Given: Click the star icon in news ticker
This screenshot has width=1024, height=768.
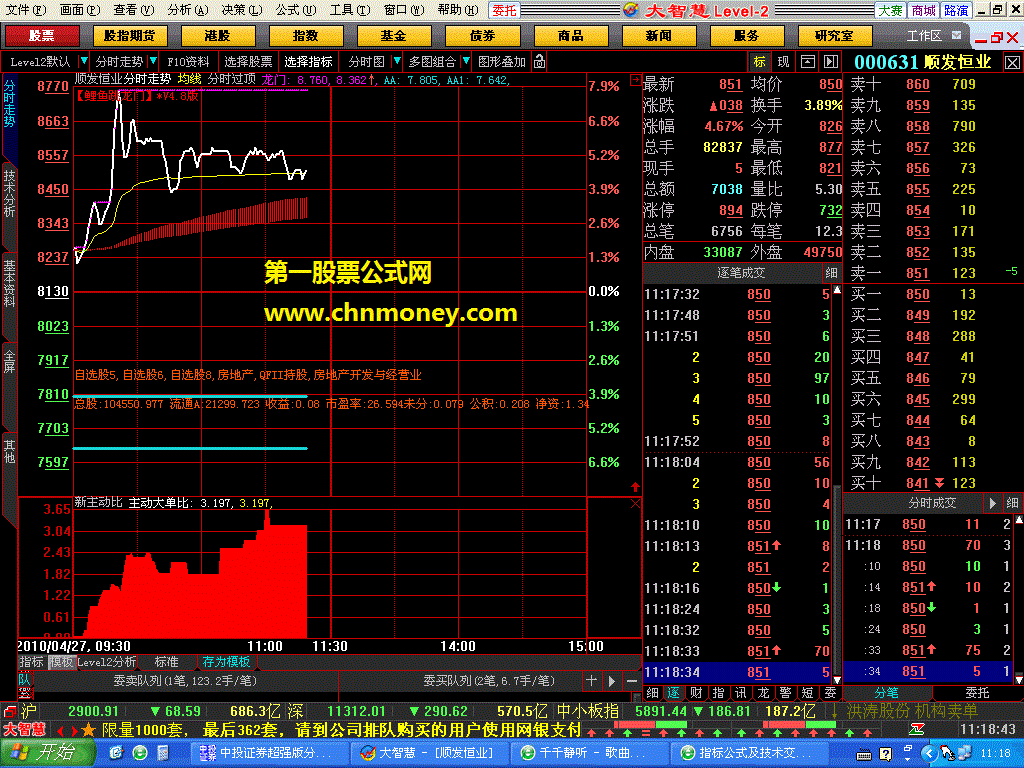Looking at the screenshot, I should click(x=89, y=729).
